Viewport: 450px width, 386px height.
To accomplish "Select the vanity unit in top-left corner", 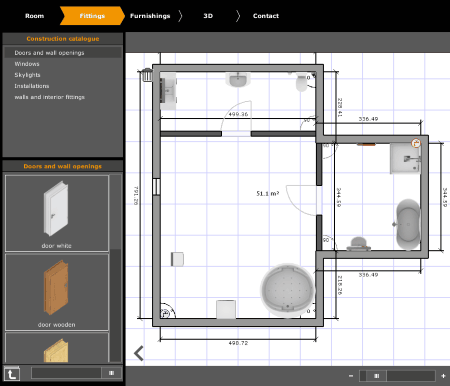I will [168, 92].
